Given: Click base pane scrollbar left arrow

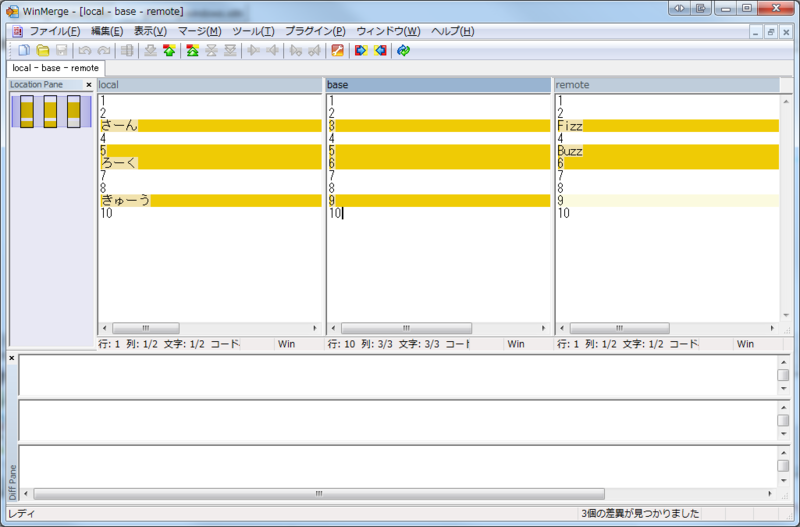Looking at the screenshot, I should pyautogui.click(x=333, y=328).
